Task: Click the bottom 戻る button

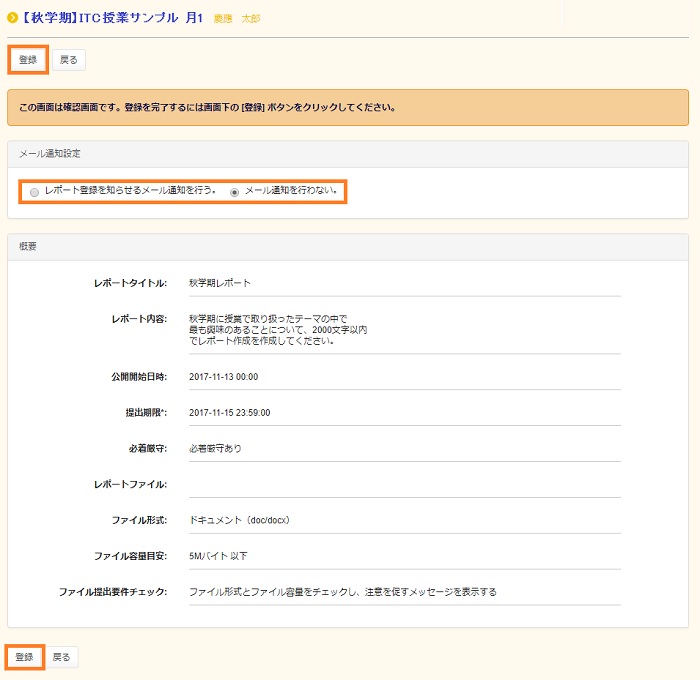Action: 61,657
